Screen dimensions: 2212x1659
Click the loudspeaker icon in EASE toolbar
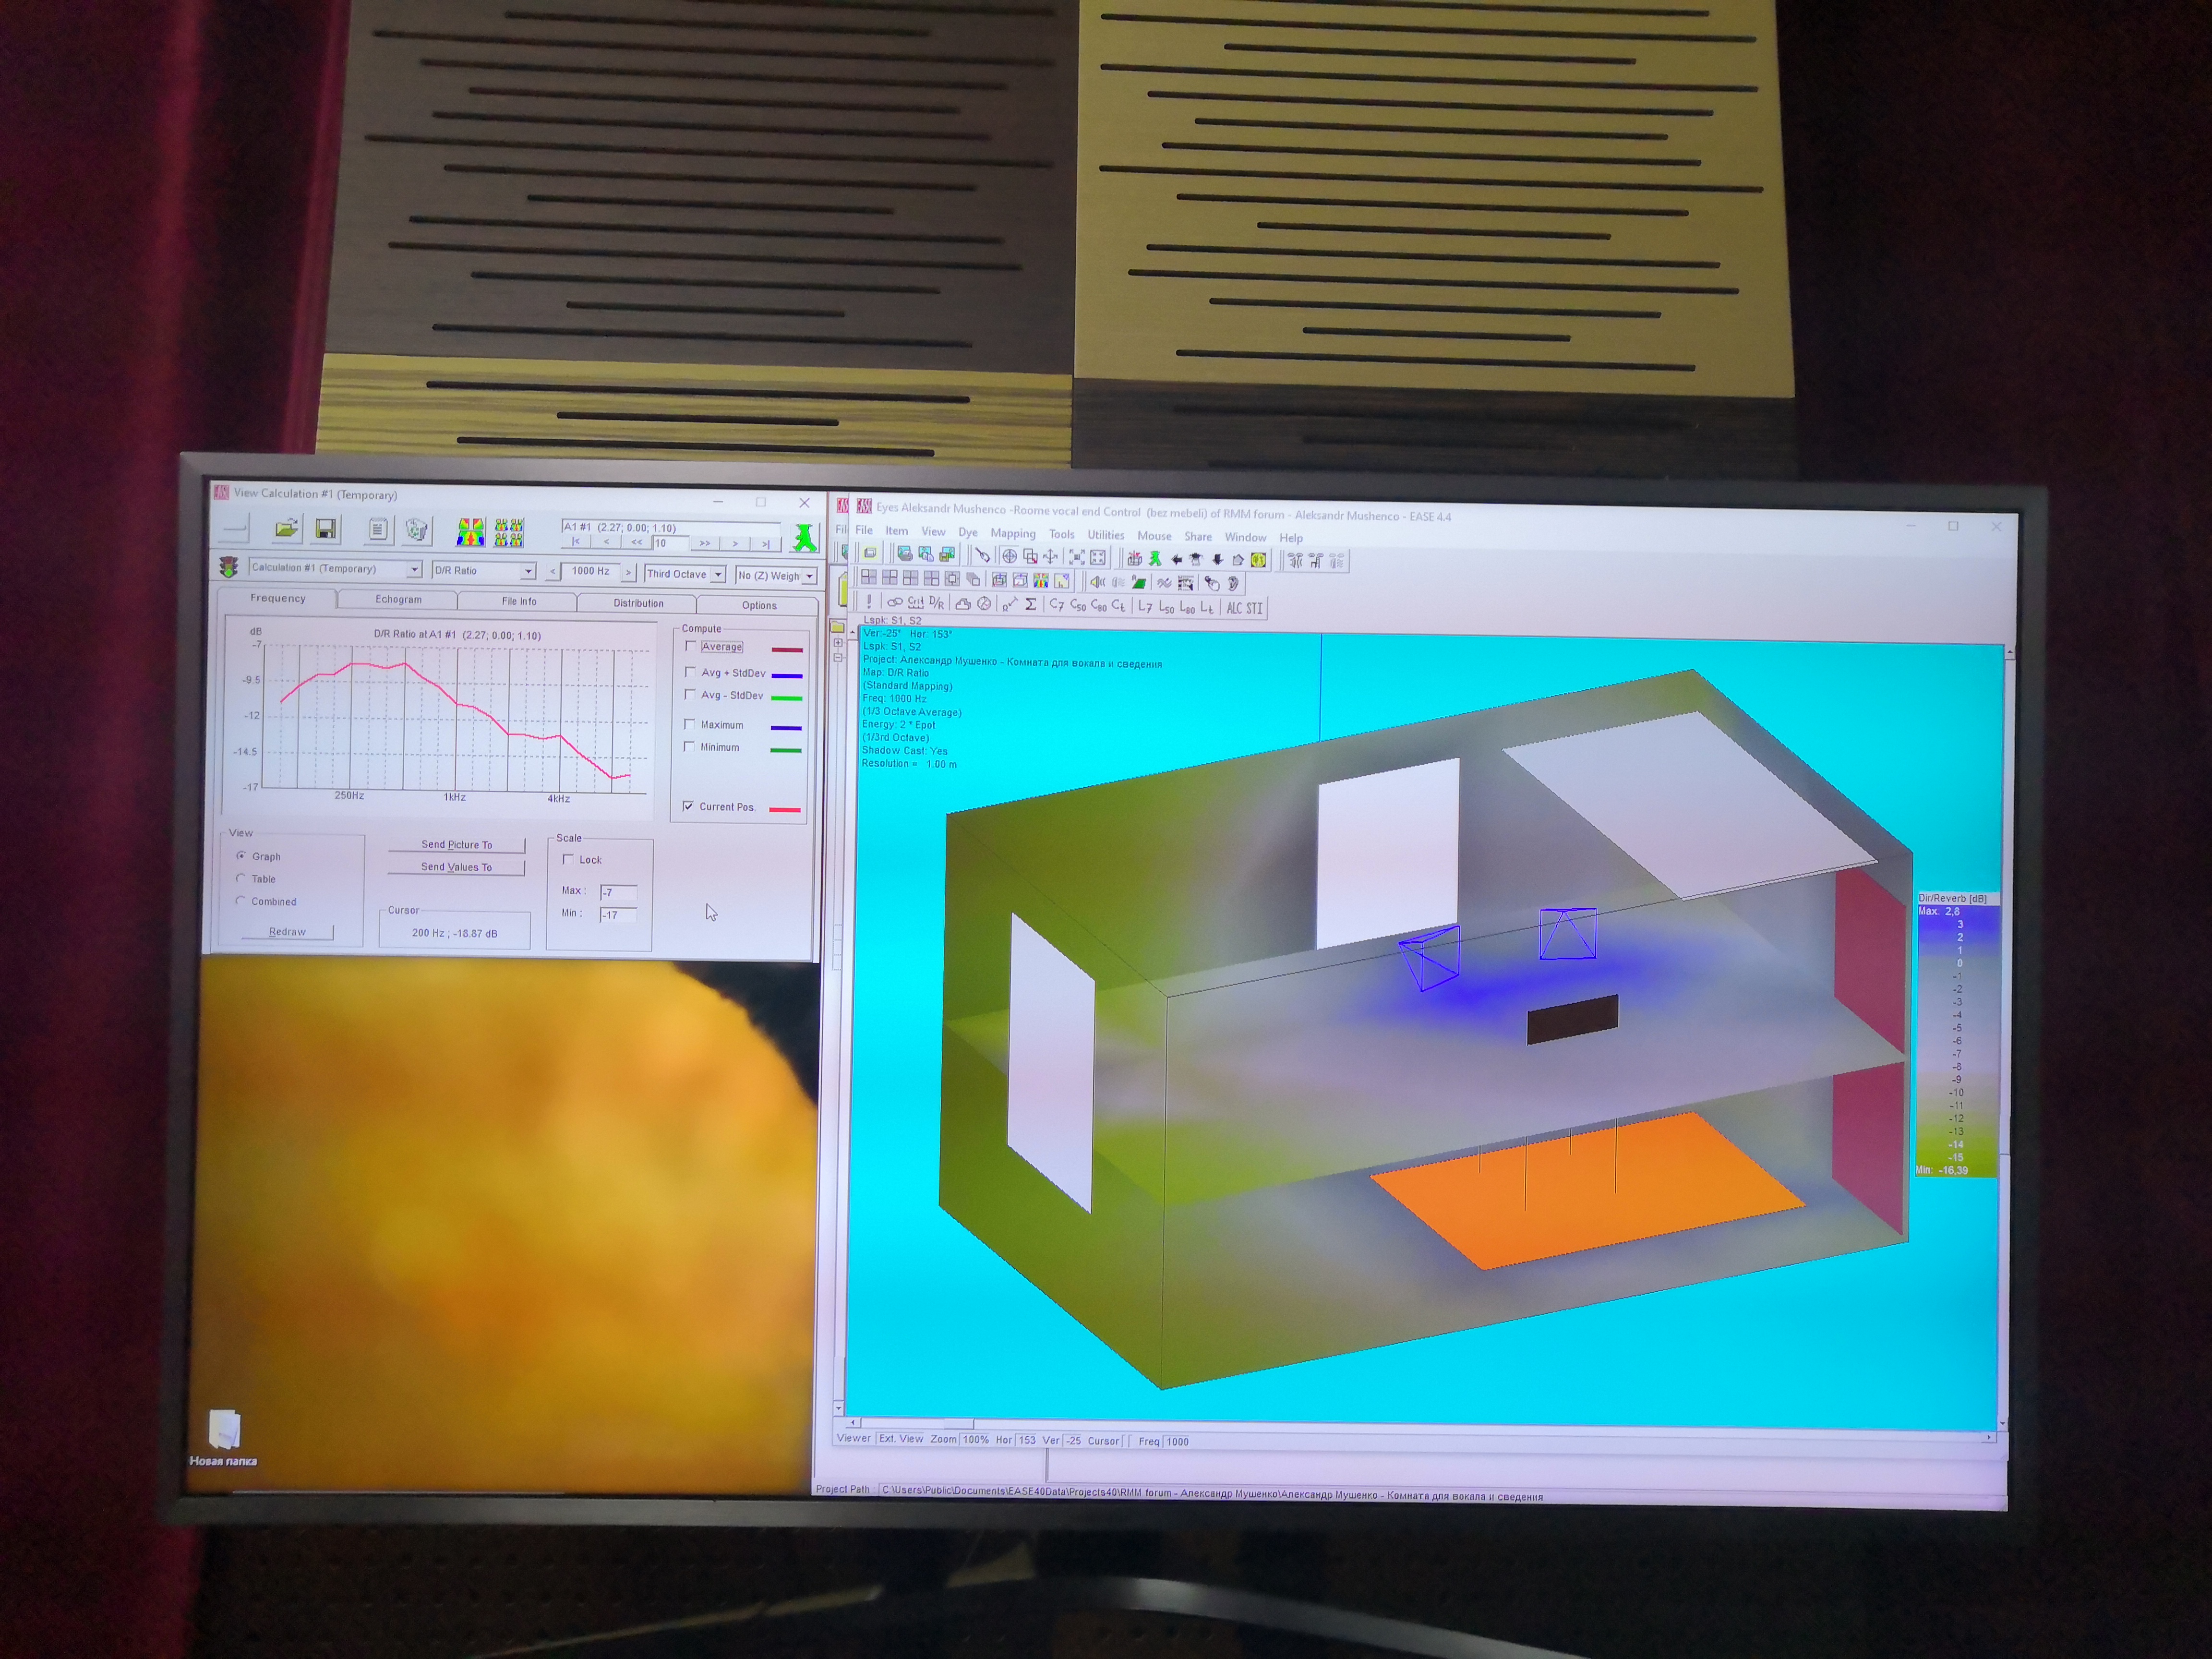[1098, 582]
